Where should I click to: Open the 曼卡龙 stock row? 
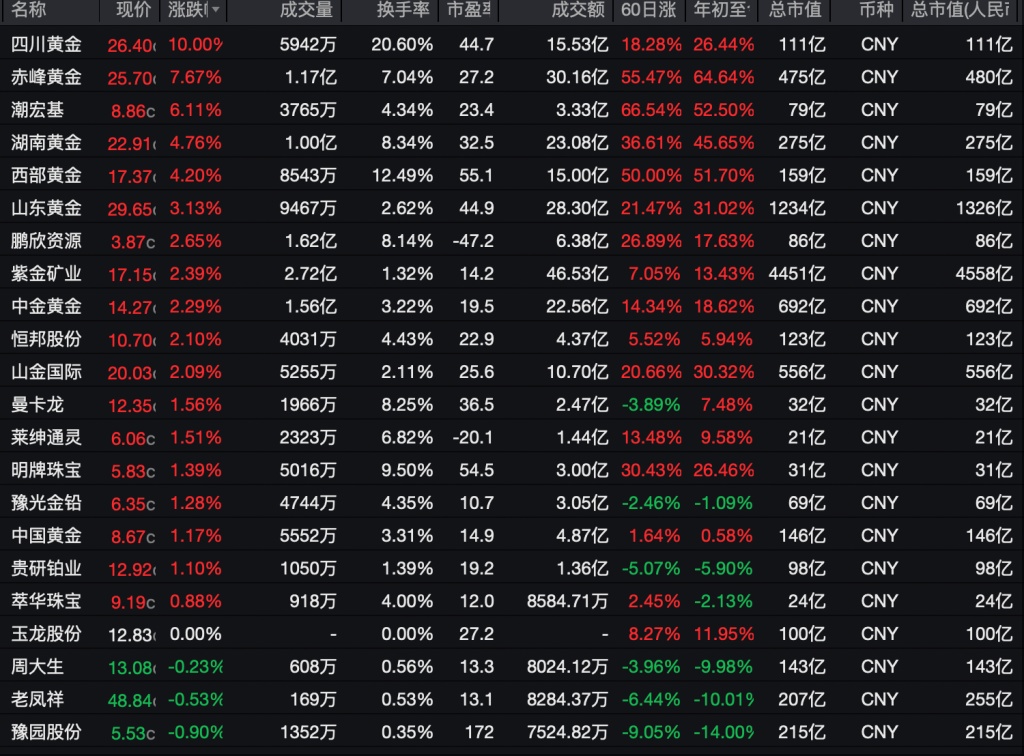[x=512, y=404]
